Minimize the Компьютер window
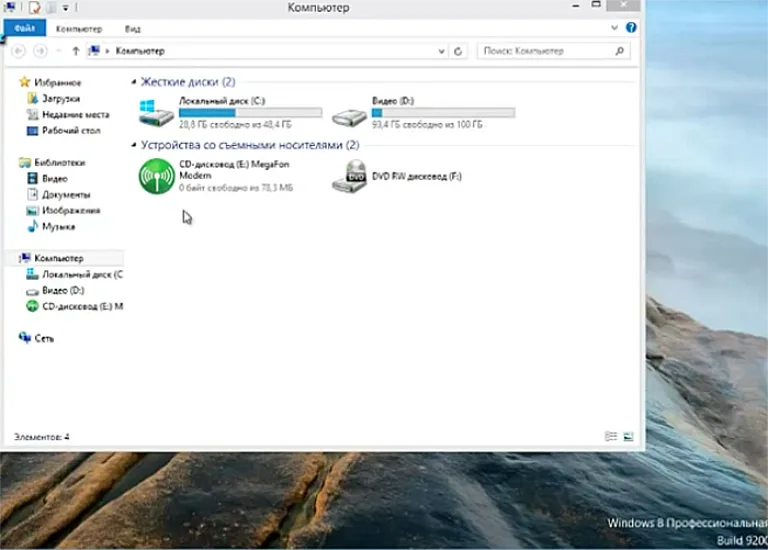768x550 pixels. [x=576, y=6]
